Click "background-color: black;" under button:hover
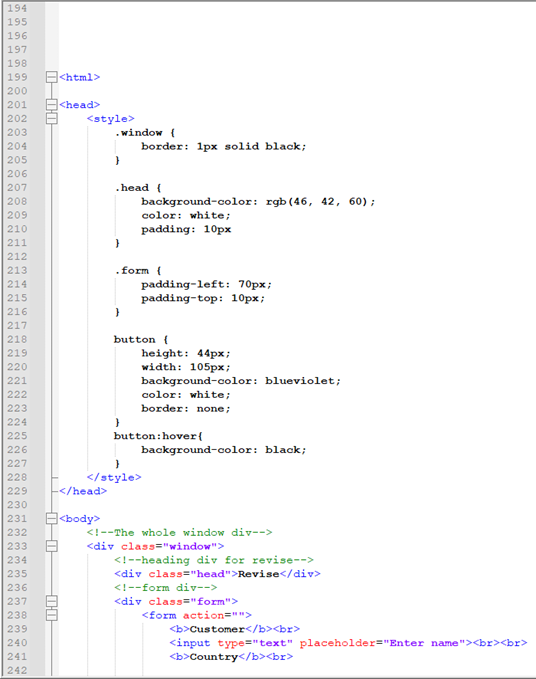536x679 pixels. point(223,449)
